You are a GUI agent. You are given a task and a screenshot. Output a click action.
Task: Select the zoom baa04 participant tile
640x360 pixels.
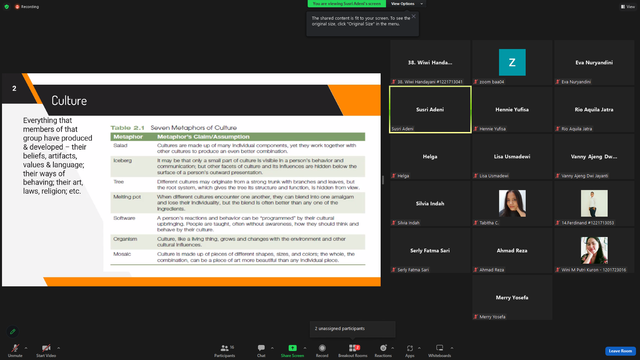(x=512, y=62)
